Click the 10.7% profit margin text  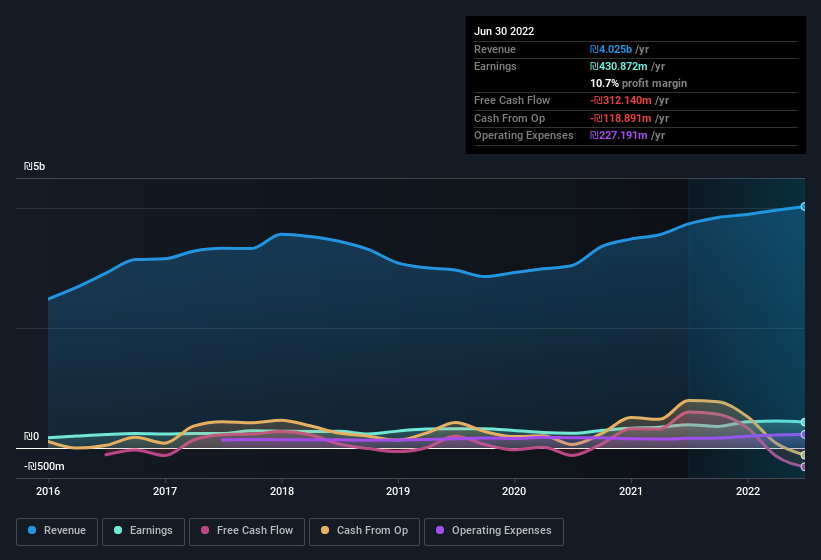638,83
